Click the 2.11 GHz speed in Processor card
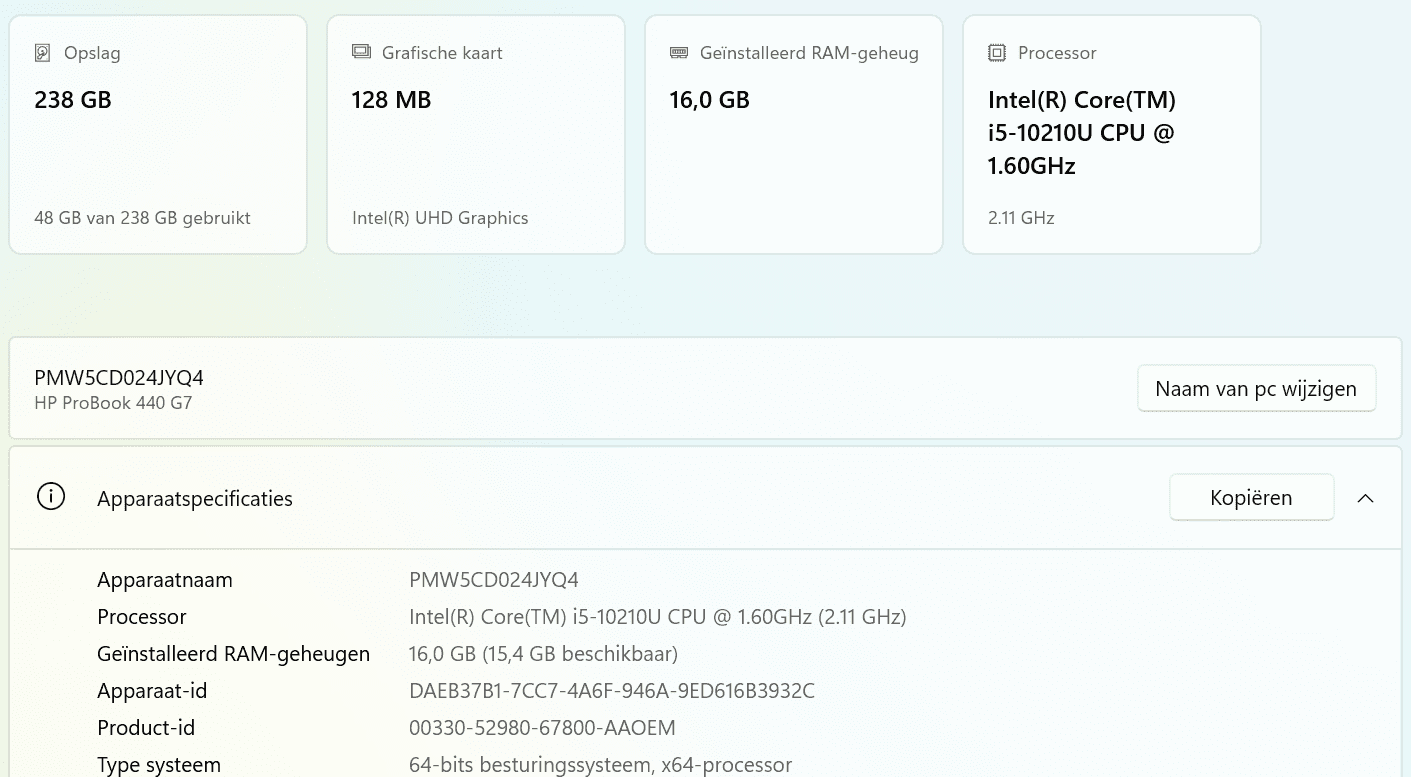This screenshot has width=1411, height=777. [1021, 218]
